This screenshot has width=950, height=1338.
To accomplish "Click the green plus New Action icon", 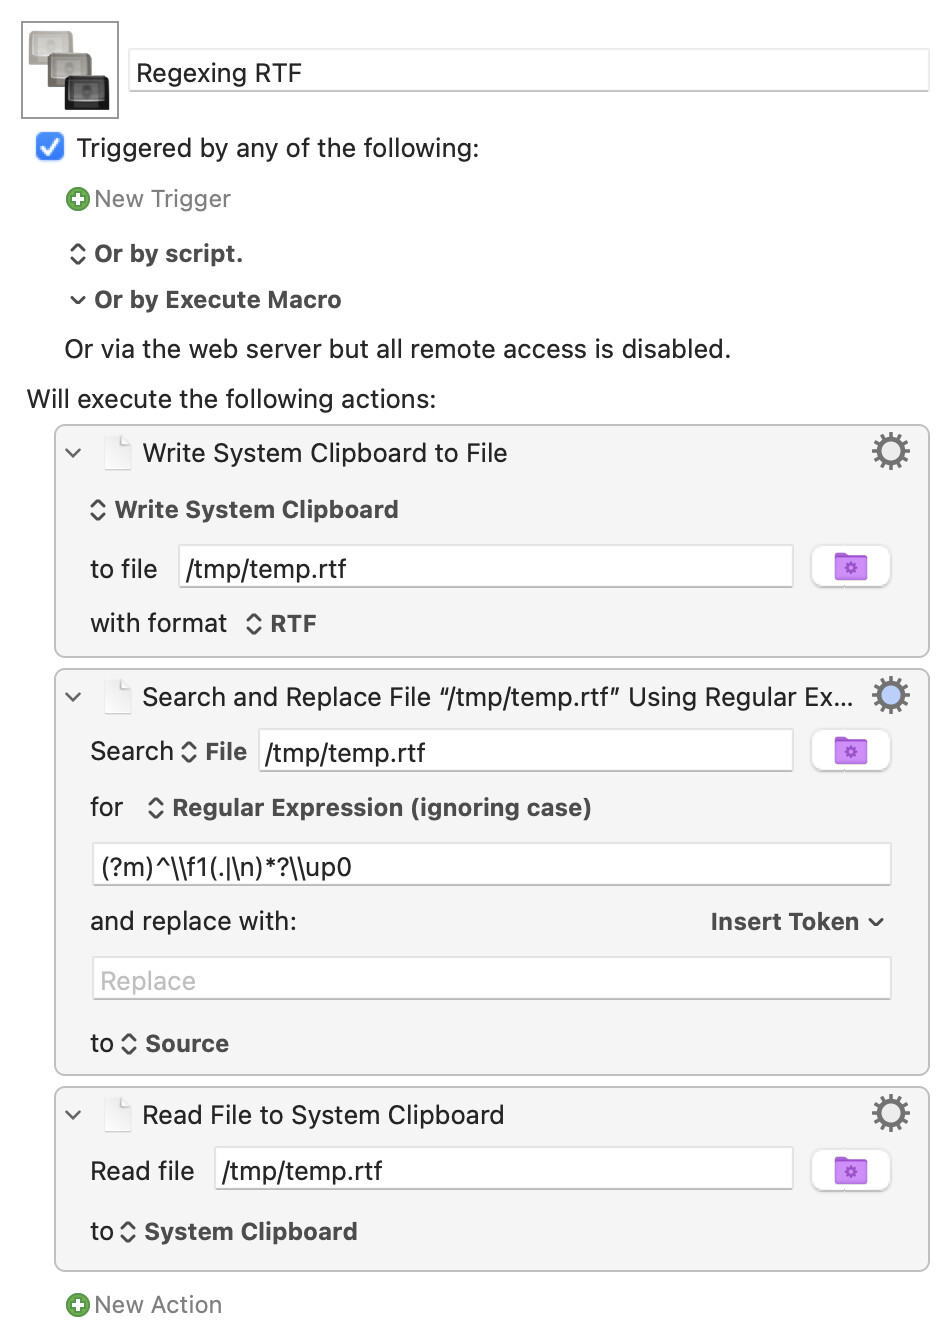I will click(x=77, y=1305).
